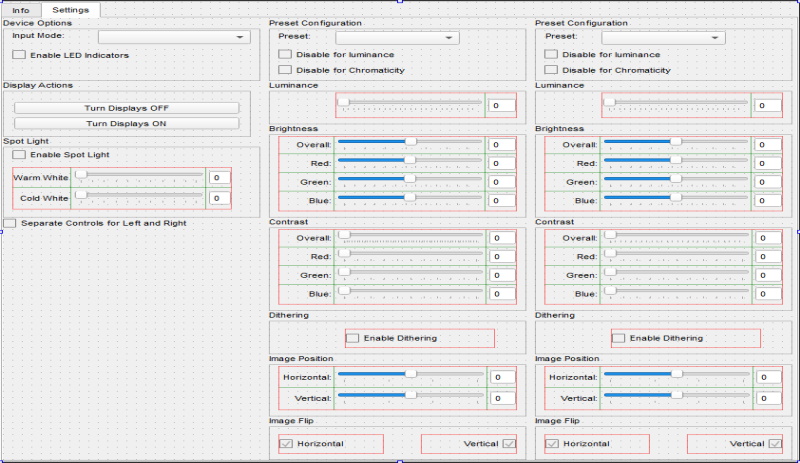Viewport: 800px width, 463px height.
Task: Click the Cold White slider track
Action: pyautogui.click(x=139, y=197)
